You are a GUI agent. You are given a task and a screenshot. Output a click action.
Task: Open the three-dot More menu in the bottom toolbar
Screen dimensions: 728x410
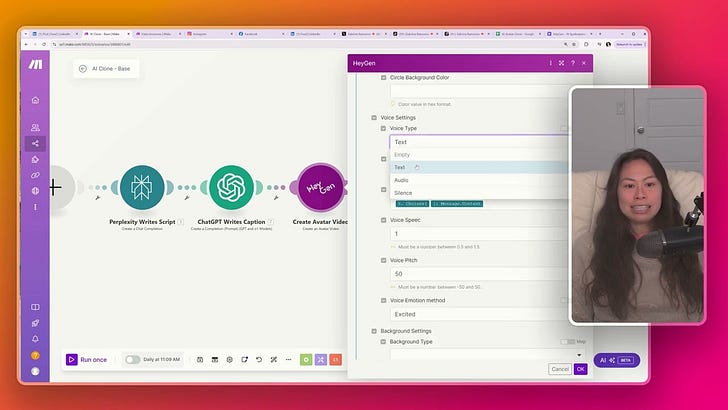[288, 359]
